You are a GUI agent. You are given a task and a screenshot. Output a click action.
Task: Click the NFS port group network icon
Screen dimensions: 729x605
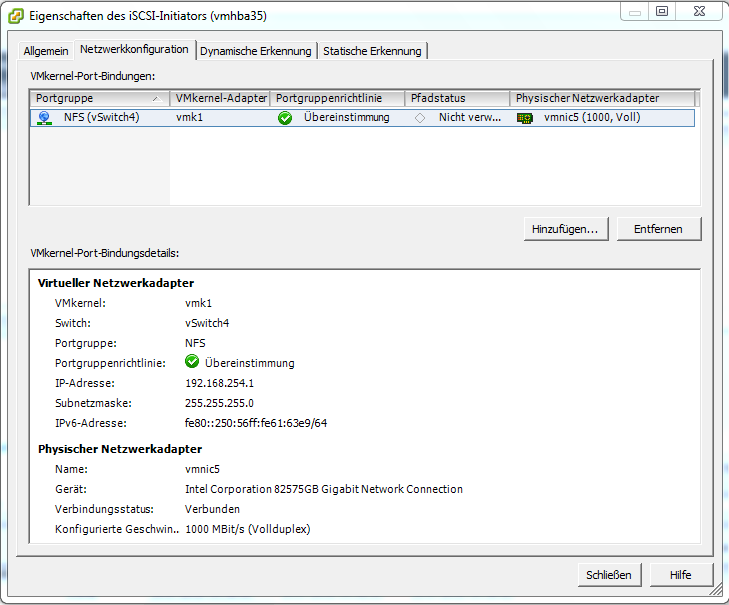pyautogui.click(x=44, y=118)
